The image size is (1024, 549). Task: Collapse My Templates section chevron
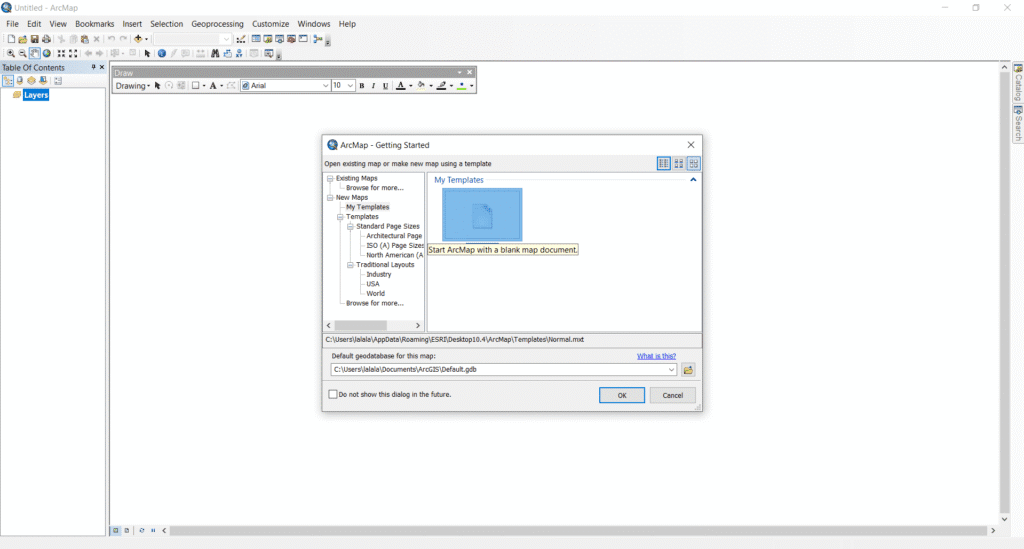[x=693, y=180]
